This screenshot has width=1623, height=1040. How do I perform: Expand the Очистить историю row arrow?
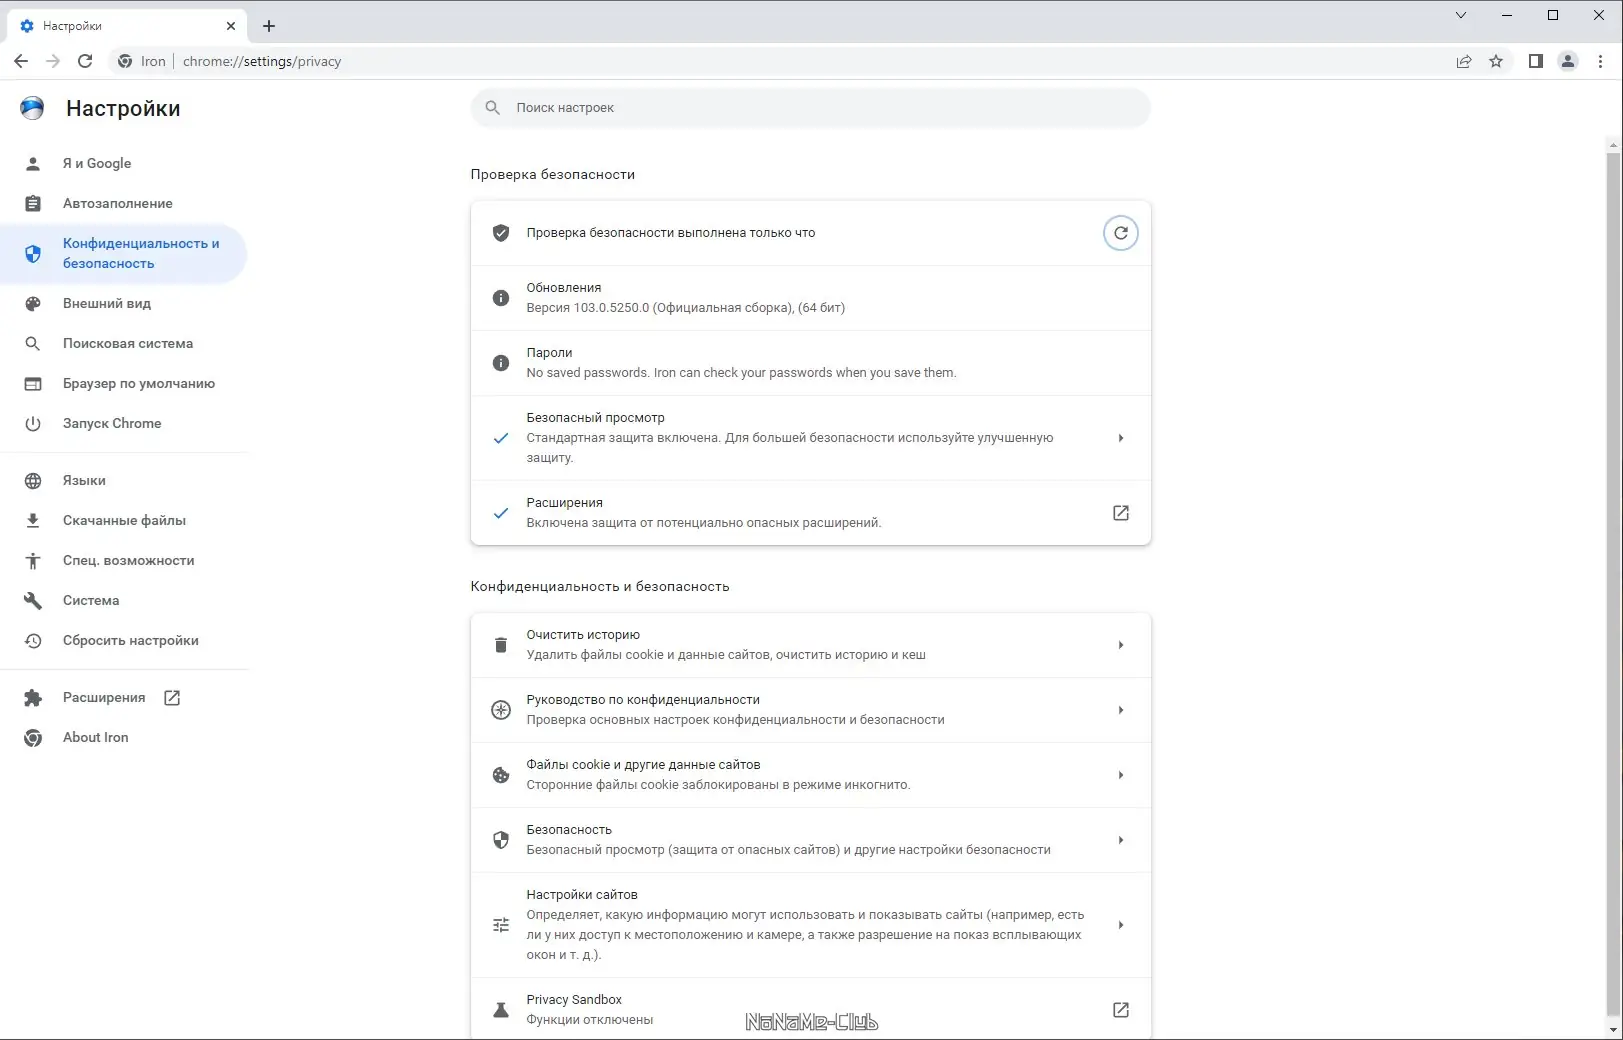point(1120,645)
